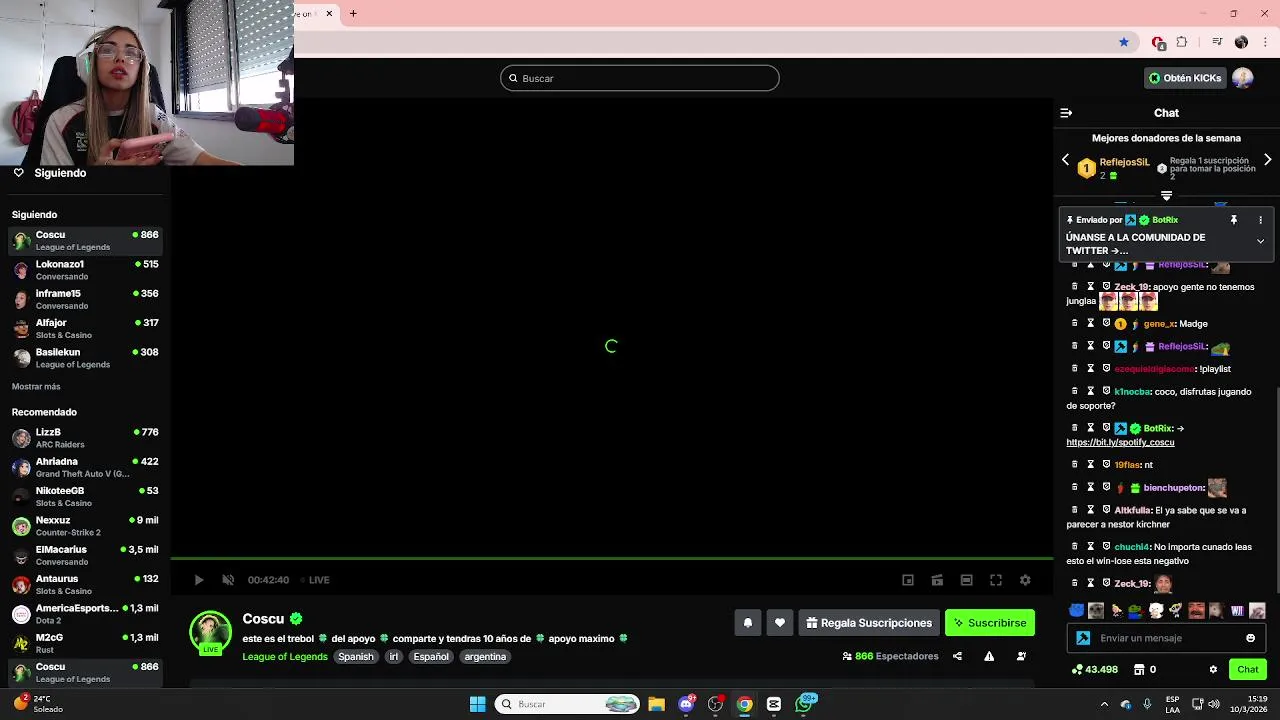The height and width of the screenshot is (720, 1280).
Task: Pick the WII quick emote
Action: point(1237,611)
